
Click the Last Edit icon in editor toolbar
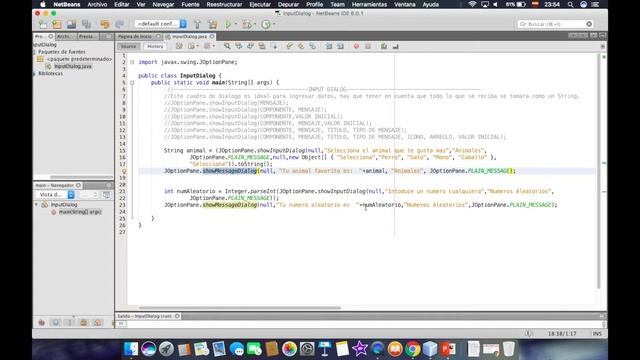tap(179, 47)
